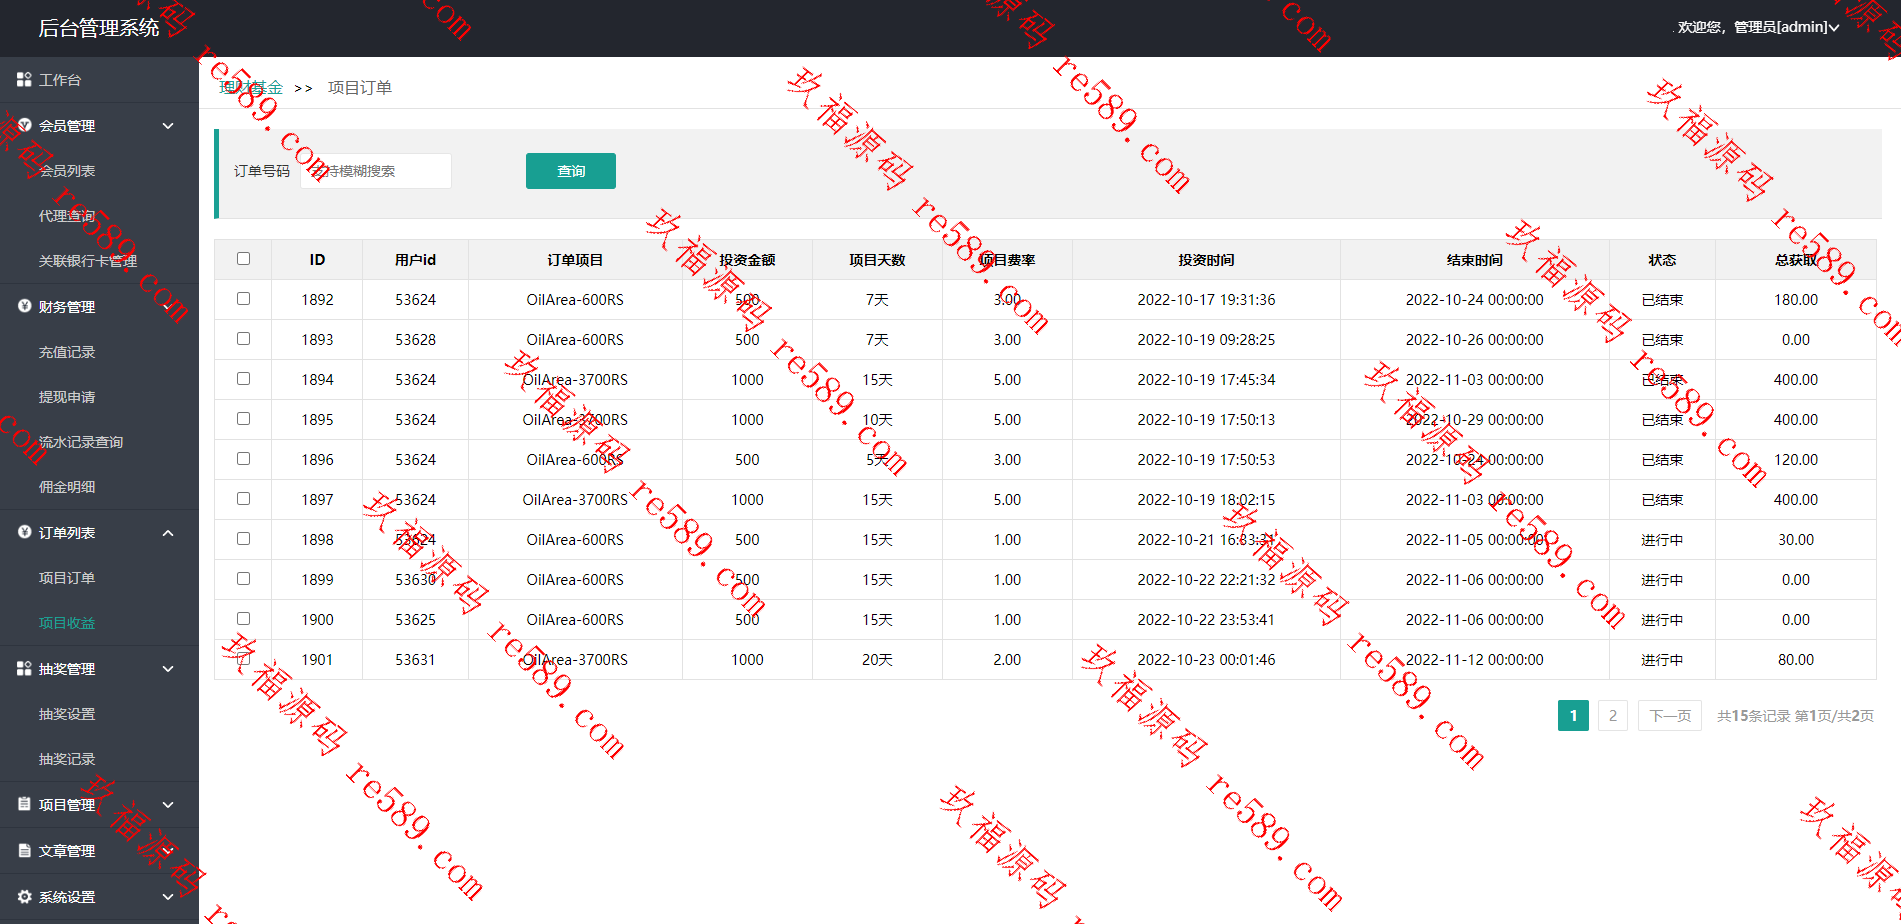Click the 投资金额 column header

[x=747, y=260]
